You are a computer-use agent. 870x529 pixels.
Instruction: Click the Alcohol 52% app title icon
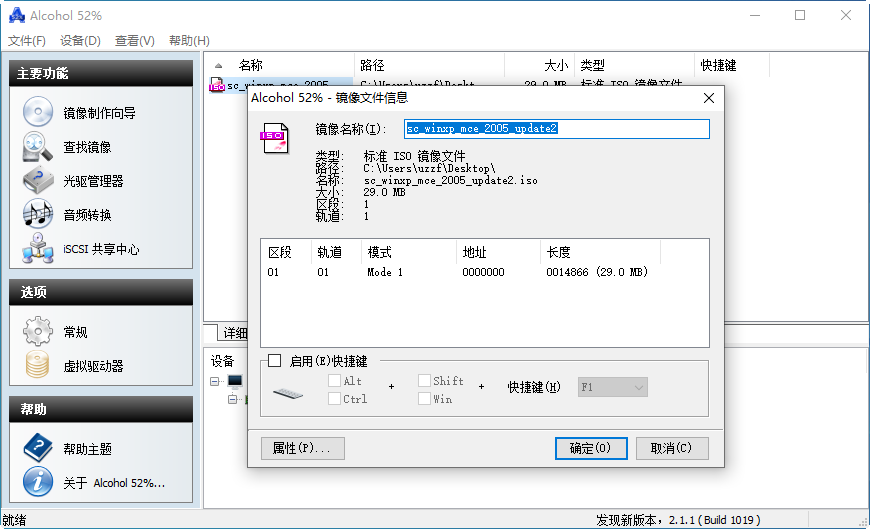tap(17, 16)
